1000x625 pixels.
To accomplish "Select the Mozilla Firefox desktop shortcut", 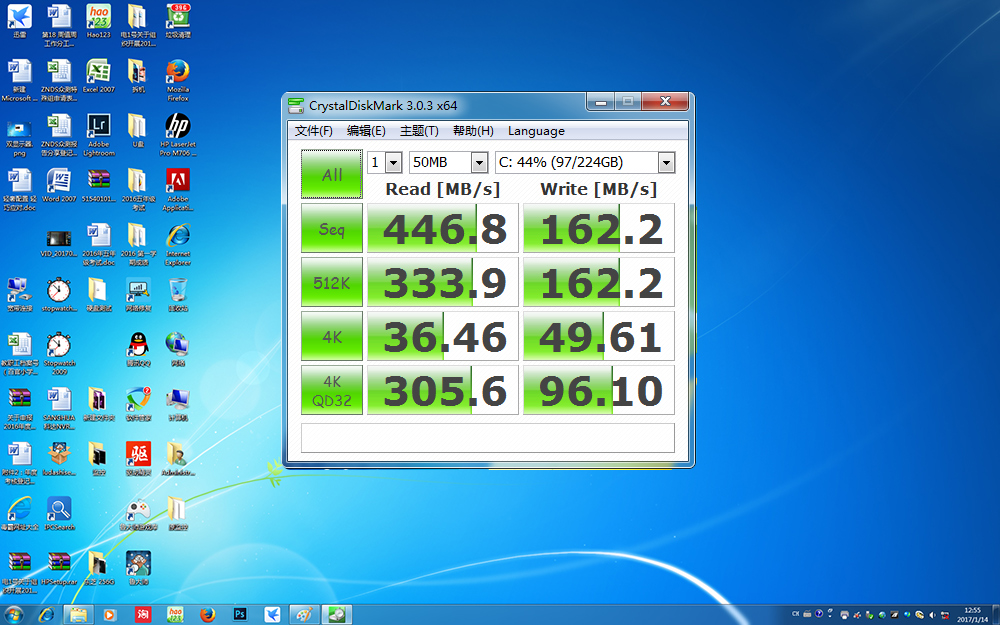I will (x=178, y=72).
